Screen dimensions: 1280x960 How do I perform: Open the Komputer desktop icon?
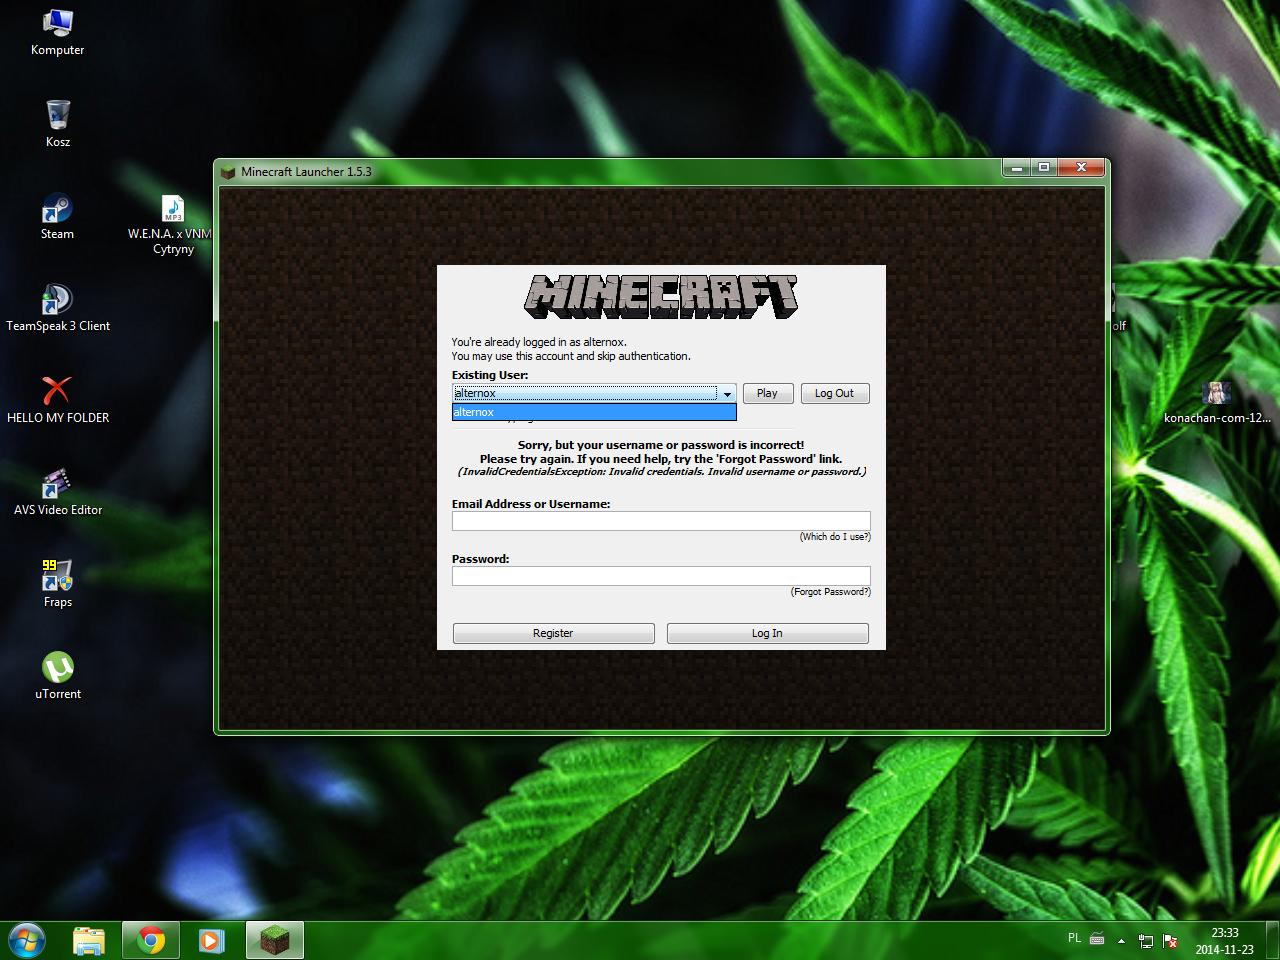57,32
